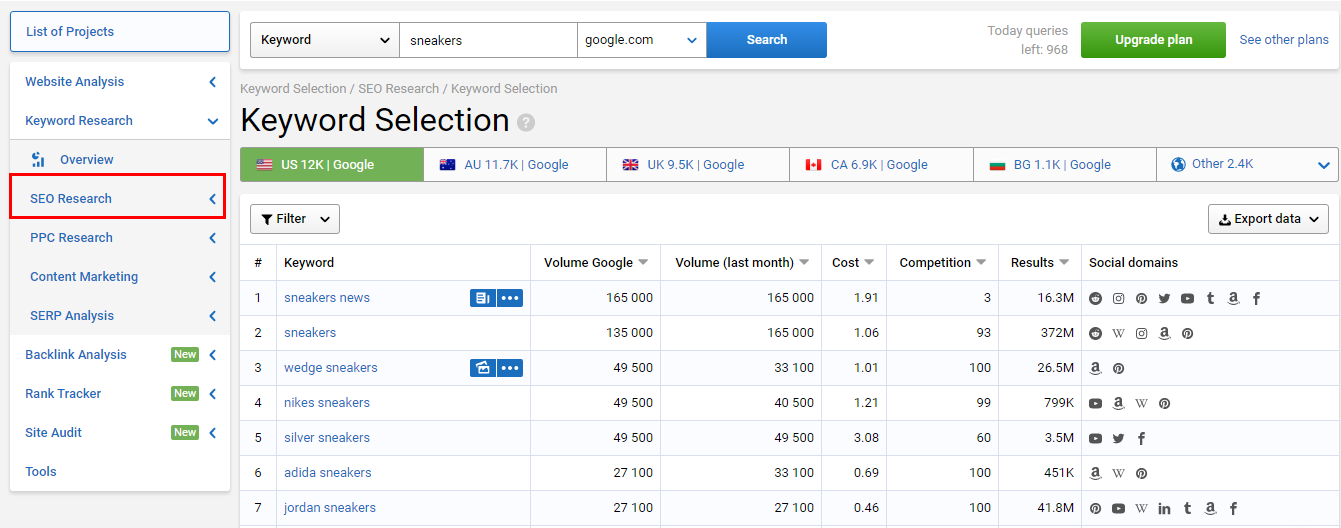Open three-dots menu for sneakers news keyword
1341x528 pixels.
(x=510, y=298)
